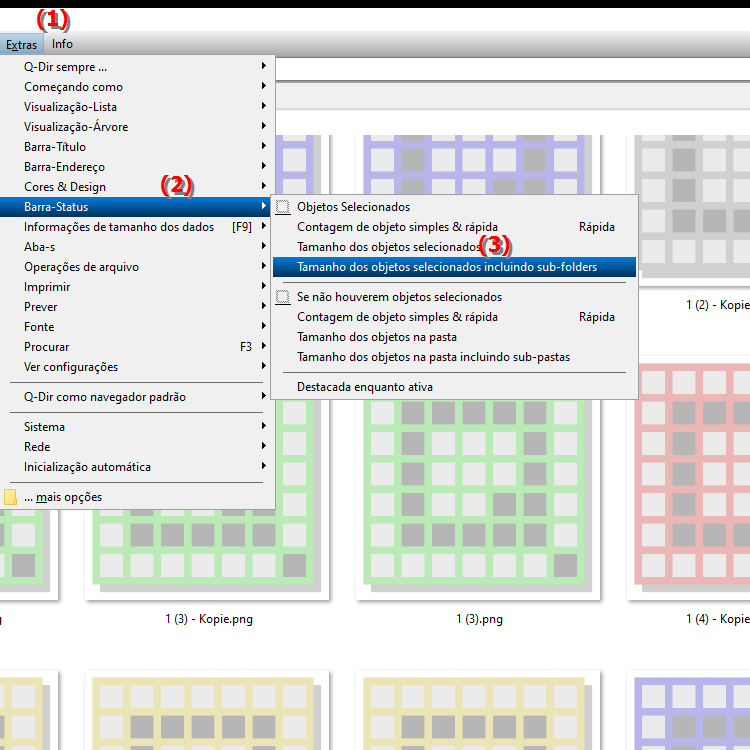Image resolution: width=750 pixels, height=750 pixels.
Task: Expand the Q-Dir sempre submenu
Action: [x=65, y=67]
